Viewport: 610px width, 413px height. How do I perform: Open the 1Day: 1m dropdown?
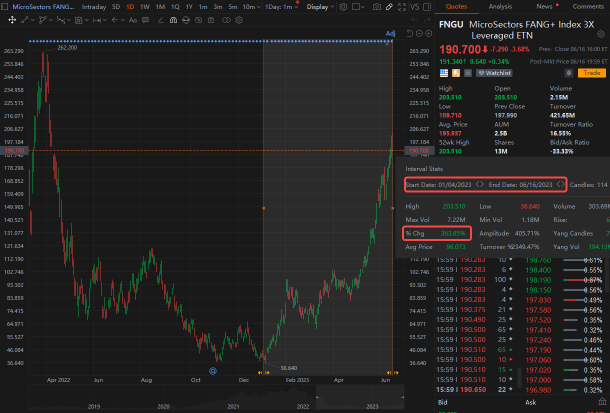coord(282,7)
